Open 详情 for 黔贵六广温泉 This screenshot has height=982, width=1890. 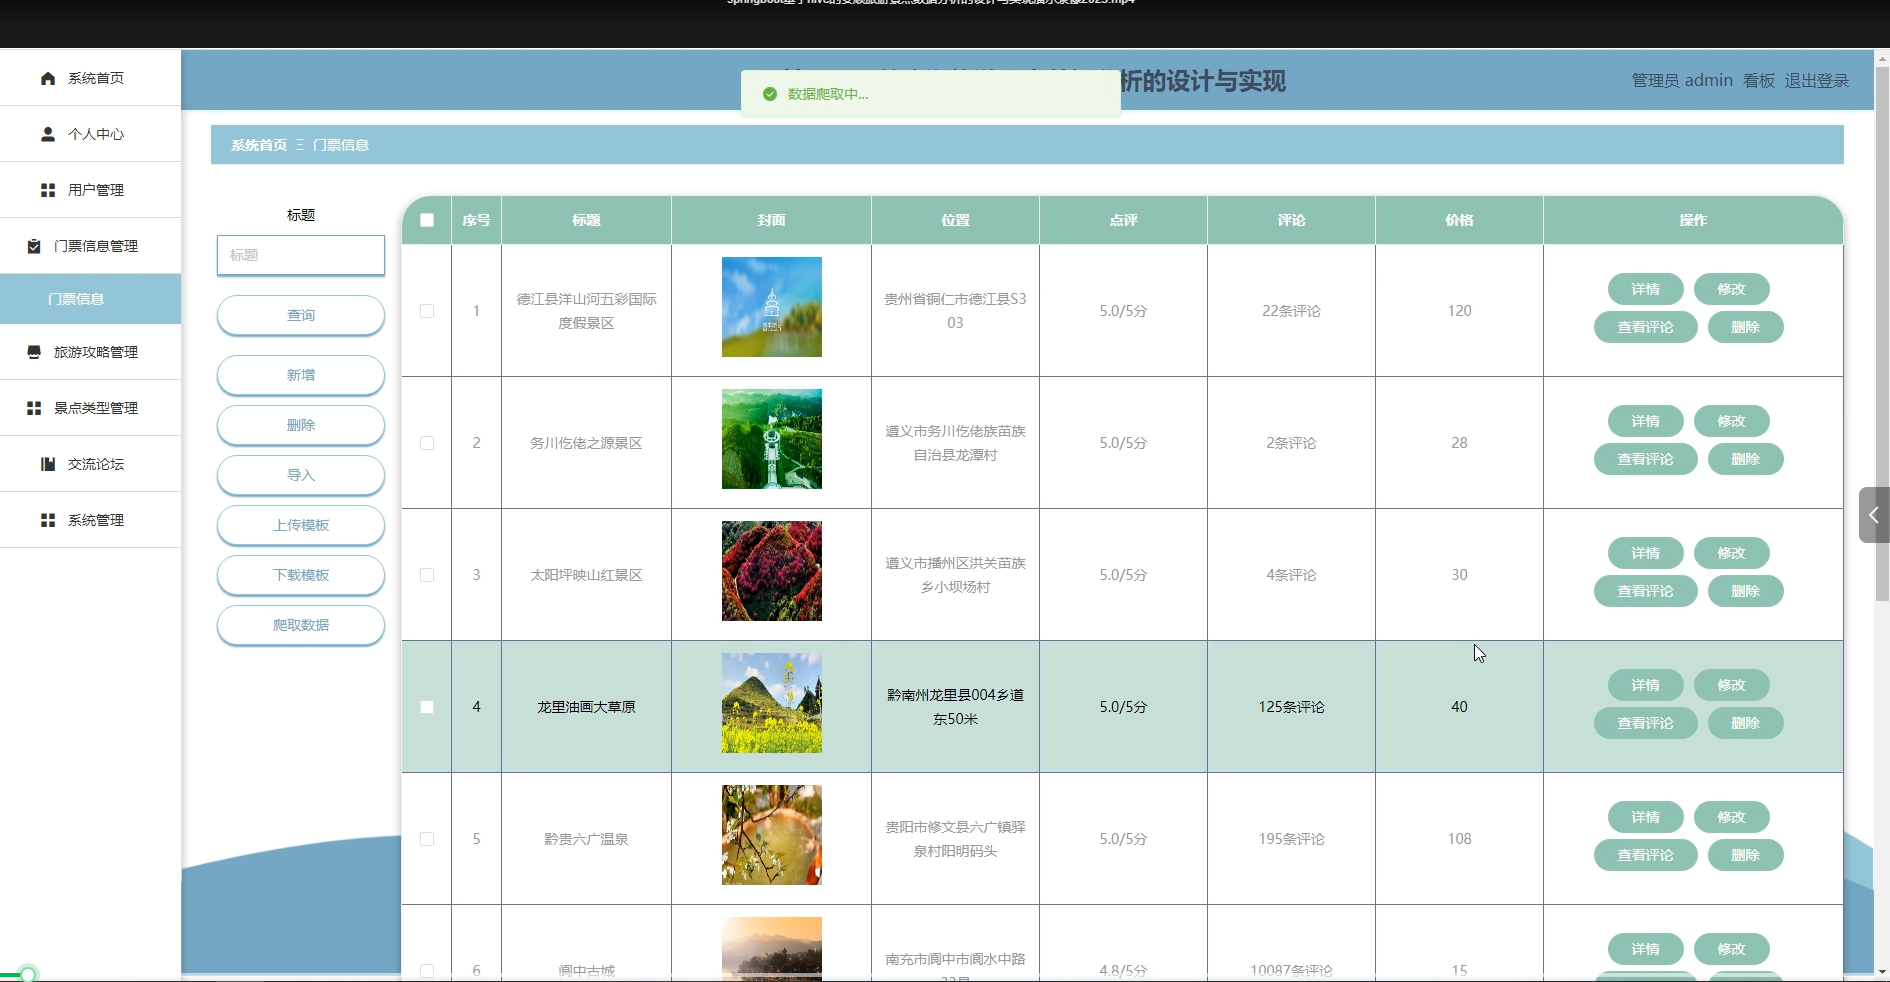pyautogui.click(x=1646, y=817)
